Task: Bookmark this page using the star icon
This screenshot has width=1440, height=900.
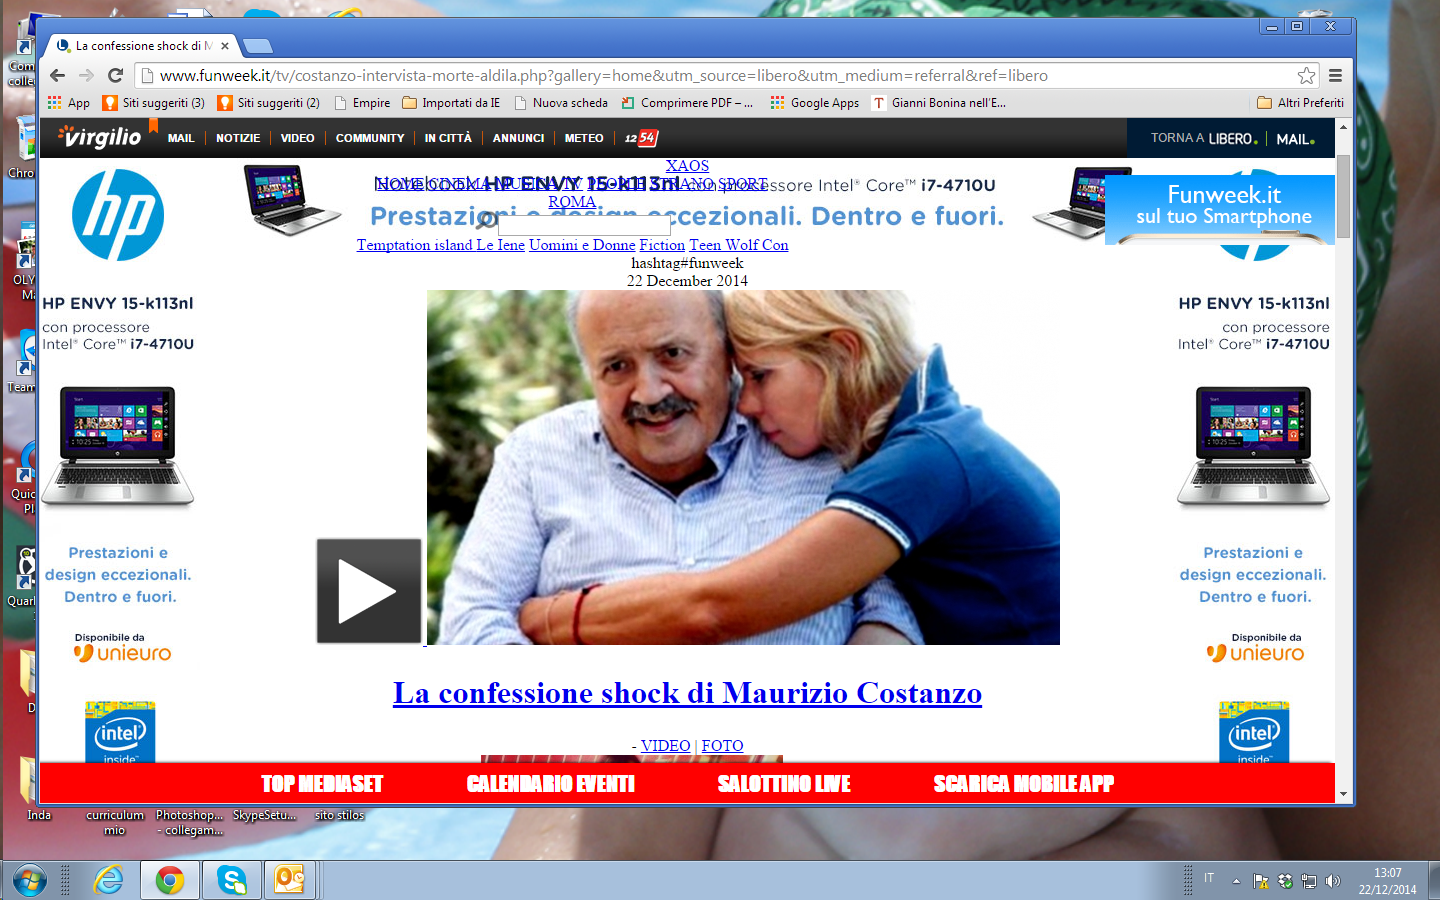Action: click(x=1307, y=74)
